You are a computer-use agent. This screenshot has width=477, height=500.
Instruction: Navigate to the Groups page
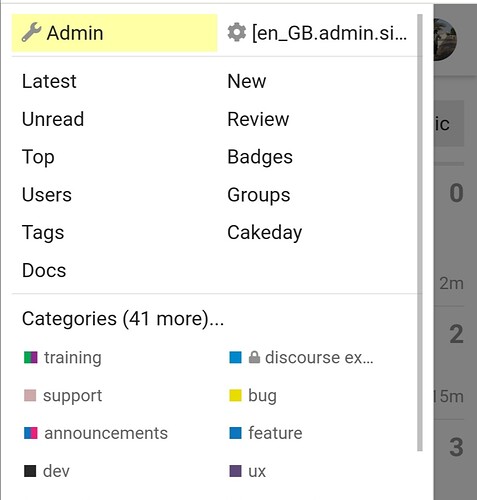click(259, 195)
